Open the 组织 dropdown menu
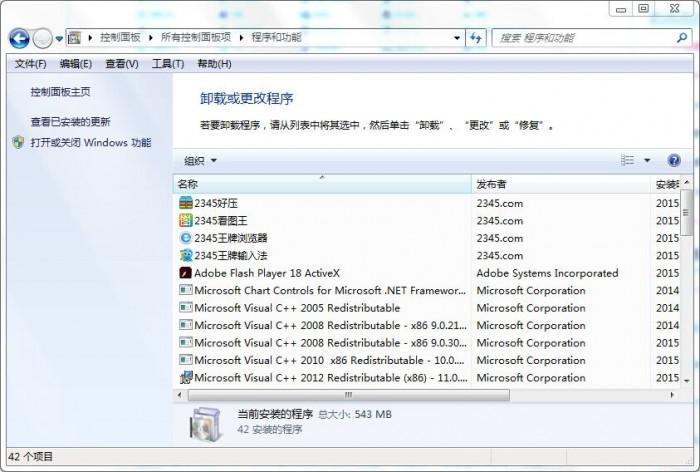The width and height of the screenshot is (700, 472). point(200,161)
